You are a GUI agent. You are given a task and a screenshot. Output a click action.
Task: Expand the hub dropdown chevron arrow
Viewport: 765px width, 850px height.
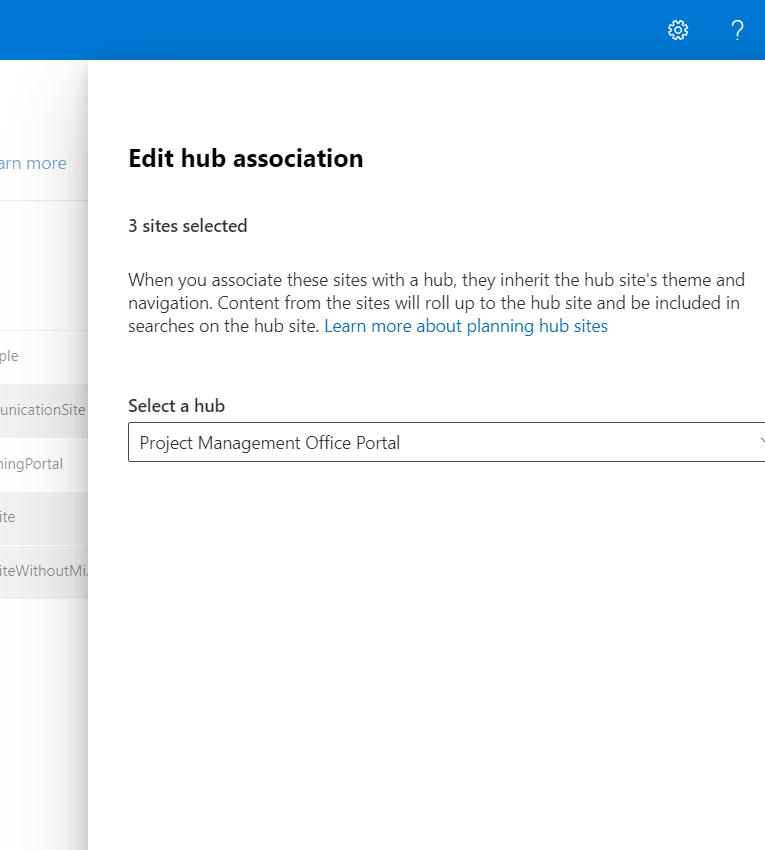(761, 442)
